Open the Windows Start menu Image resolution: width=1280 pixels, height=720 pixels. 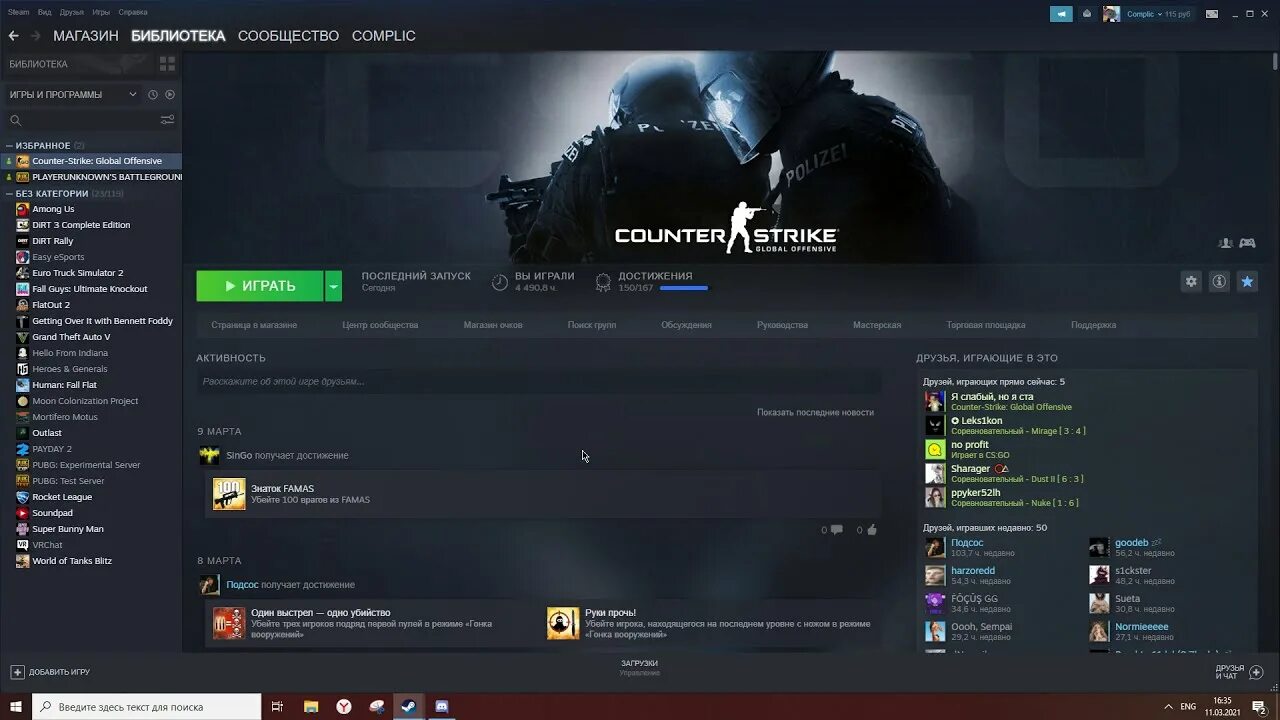[x=15, y=707]
